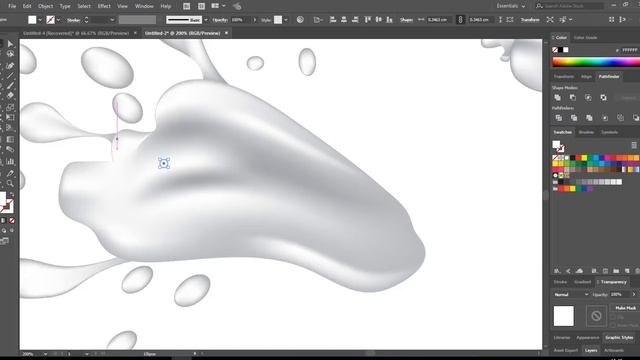This screenshot has height=360, width=640.
Task: Open the Object menu
Action: tap(45, 6)
